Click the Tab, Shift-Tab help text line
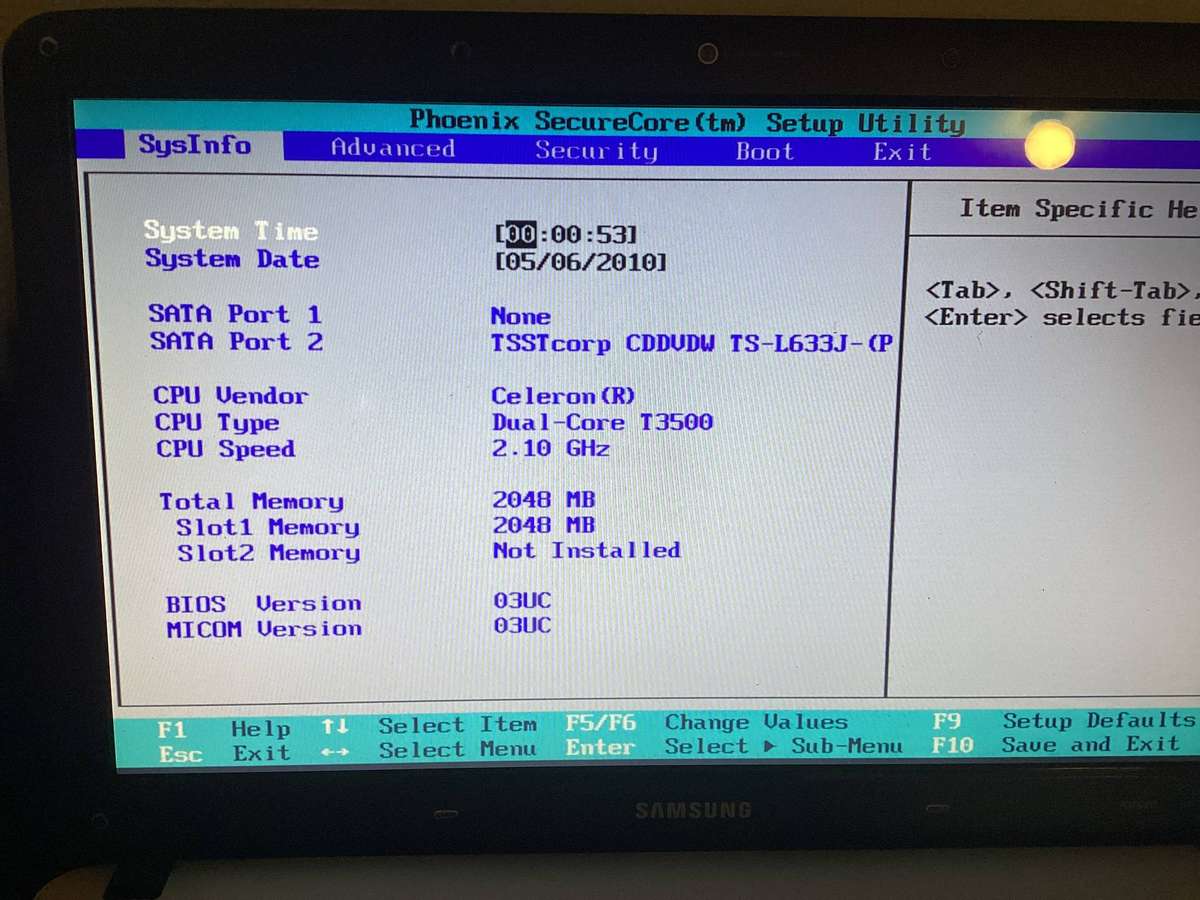This screenshot has height=900, width=1200. coord(1063,291)
